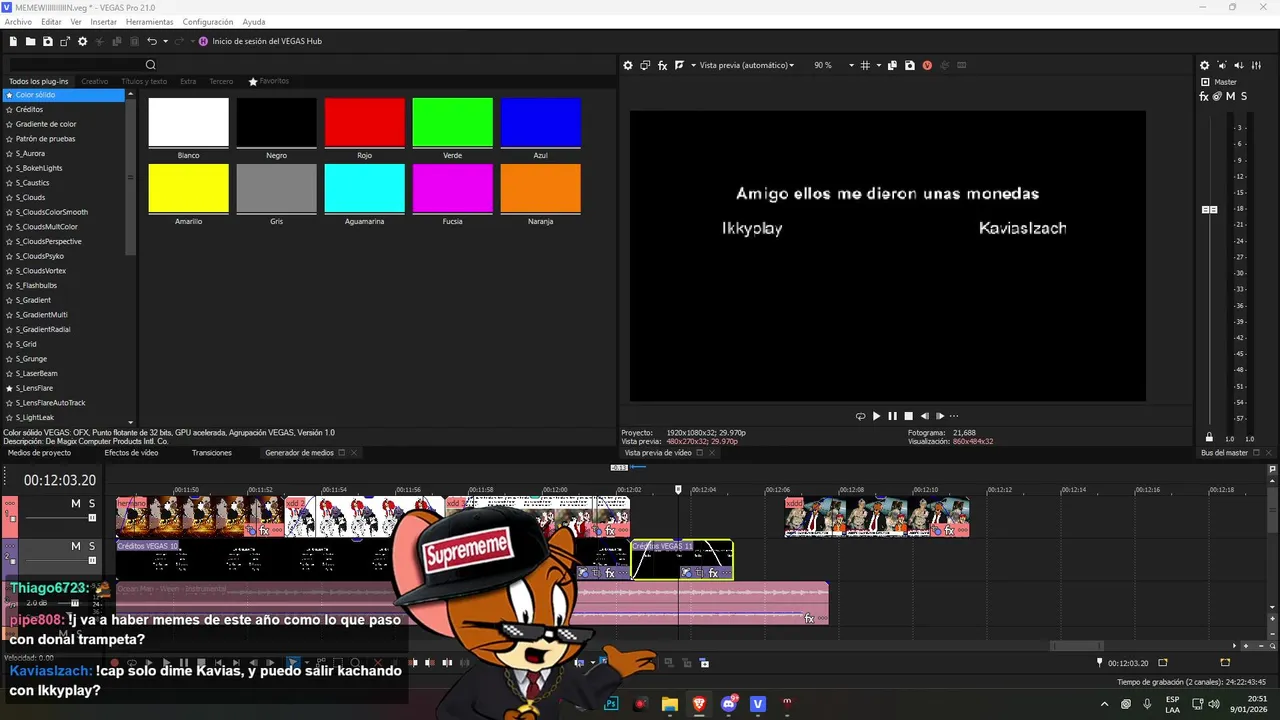
Task: Open a project using the folder icon
Action: 31,41
